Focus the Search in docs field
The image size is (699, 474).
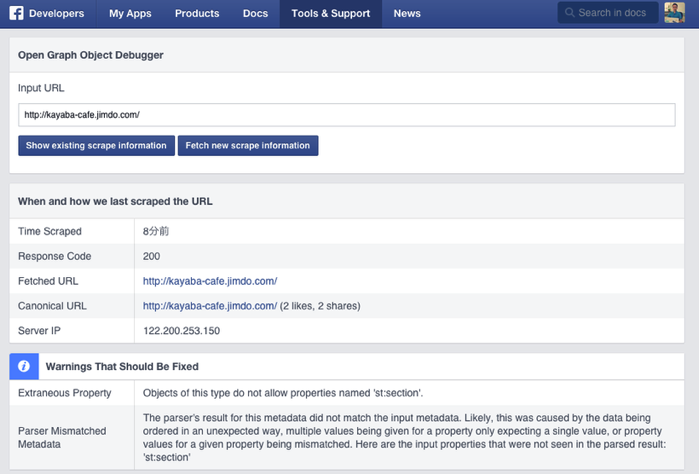click(608, 12)
